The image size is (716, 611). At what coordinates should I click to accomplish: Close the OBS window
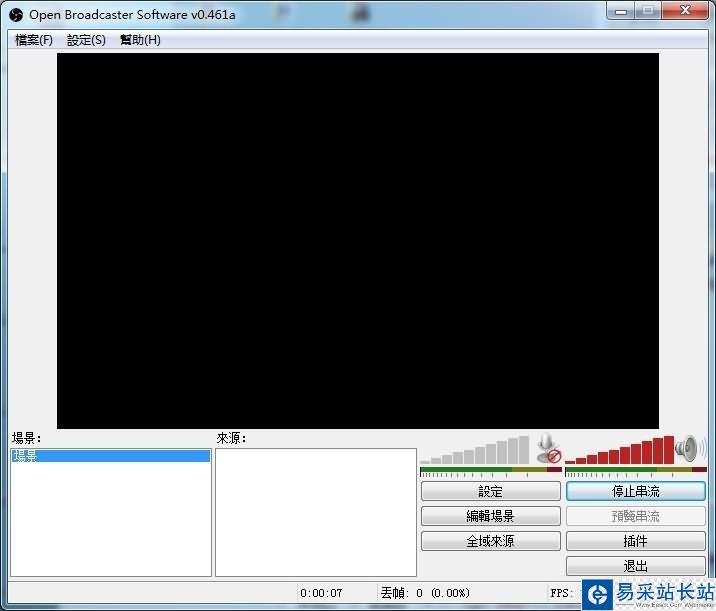click(685, 11)
